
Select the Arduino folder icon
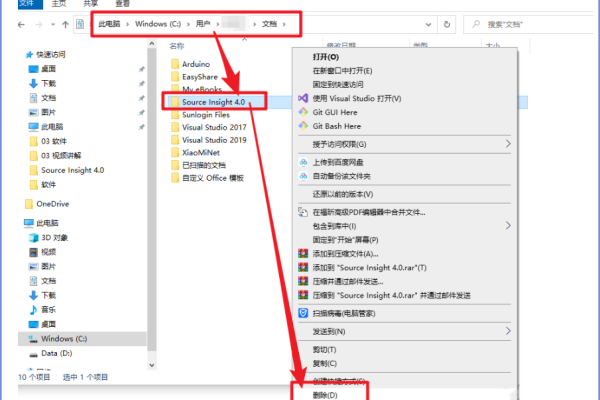(175, 64)
